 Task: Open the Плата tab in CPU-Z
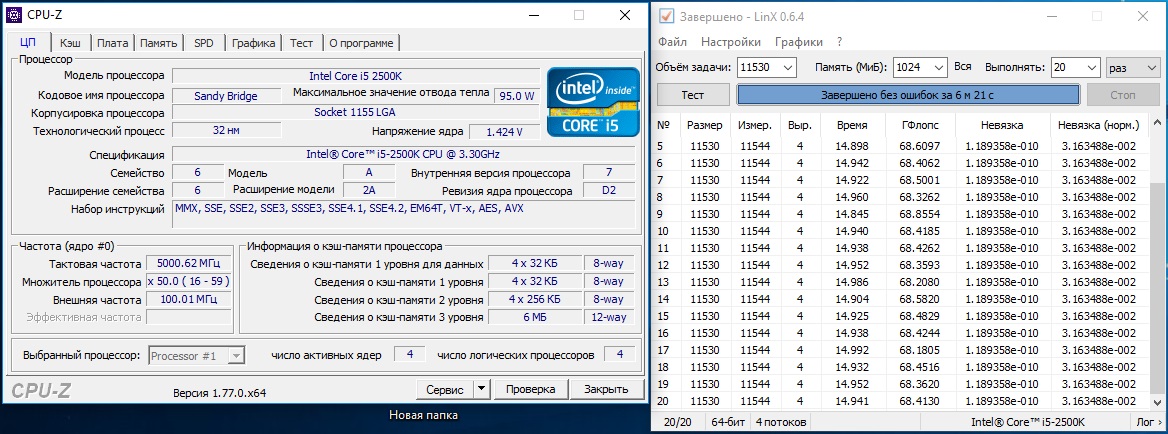click(x=112, y=43)
